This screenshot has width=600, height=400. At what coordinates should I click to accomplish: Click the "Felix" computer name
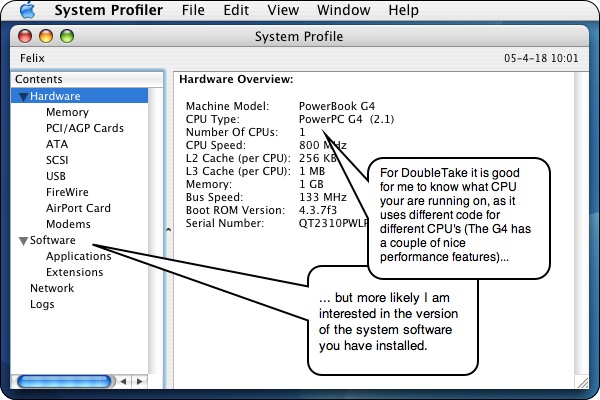click(x=32, y=58)
